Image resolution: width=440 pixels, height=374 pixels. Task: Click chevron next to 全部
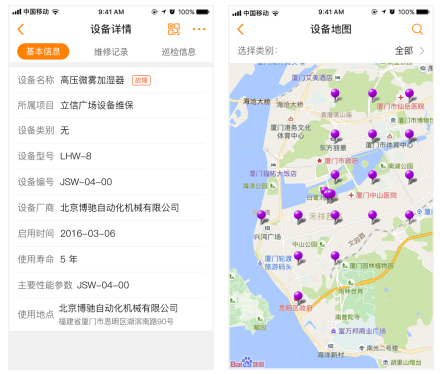[422, 51]
